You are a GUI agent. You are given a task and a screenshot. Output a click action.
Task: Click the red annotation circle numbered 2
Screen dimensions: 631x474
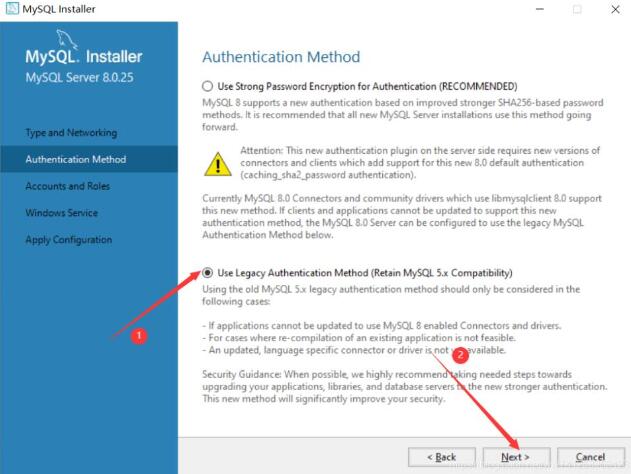click(x=460, y=355)
